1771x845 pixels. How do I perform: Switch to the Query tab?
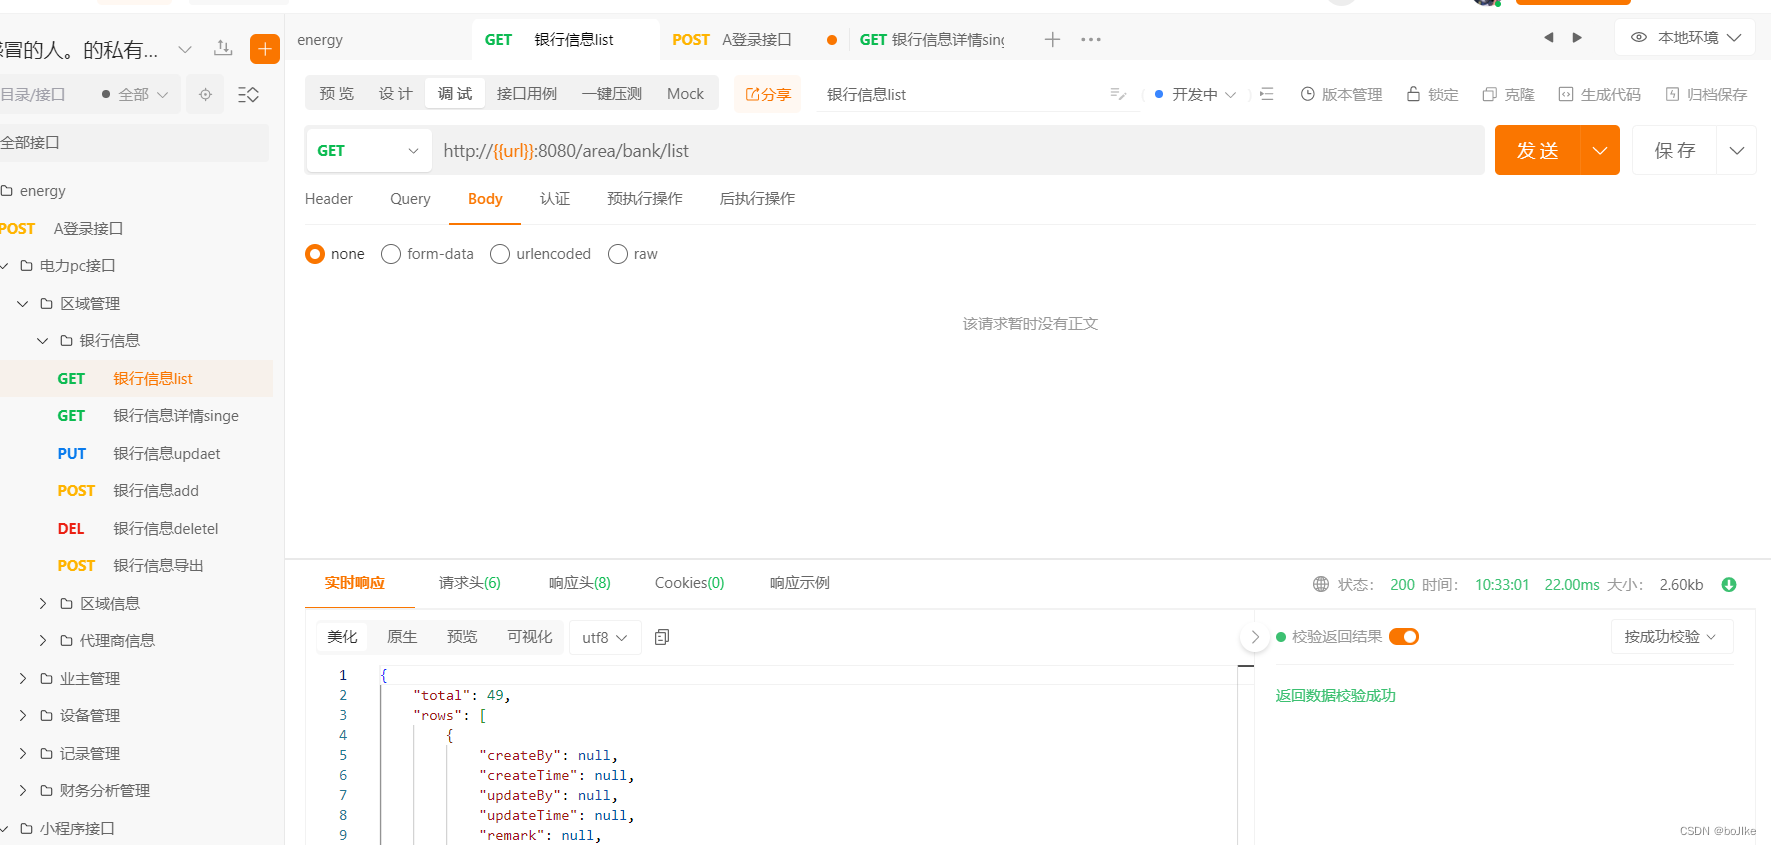pos(410,199)
